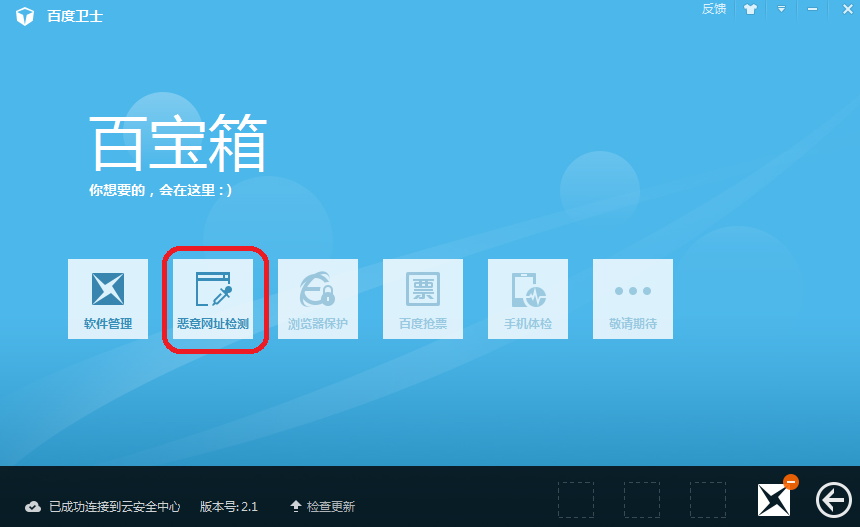
Task: Open 浏览器保护 browser protection tile
Action: (x=318, y=299)
